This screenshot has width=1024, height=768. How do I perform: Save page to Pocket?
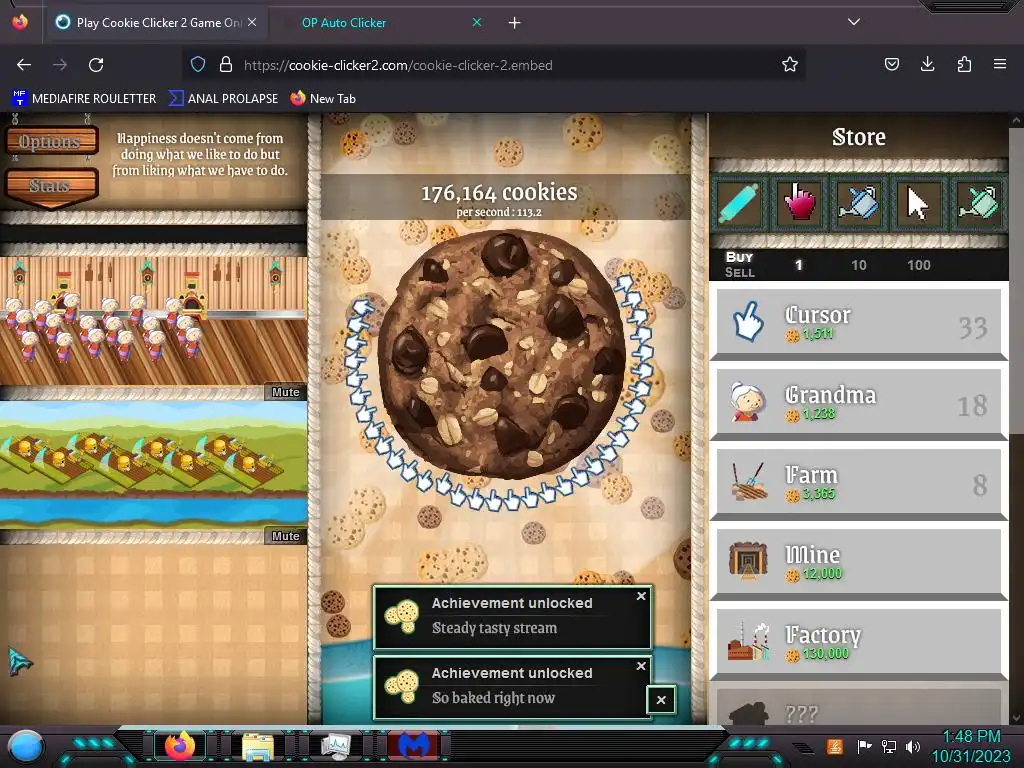pyautogui.click(x=891, y=64)
